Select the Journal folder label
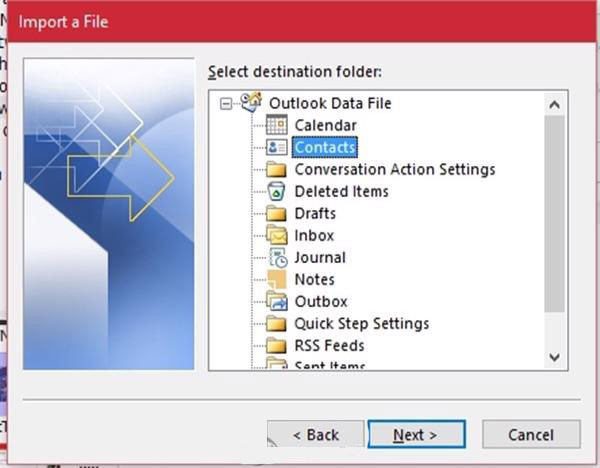 [x=320, y=257]
